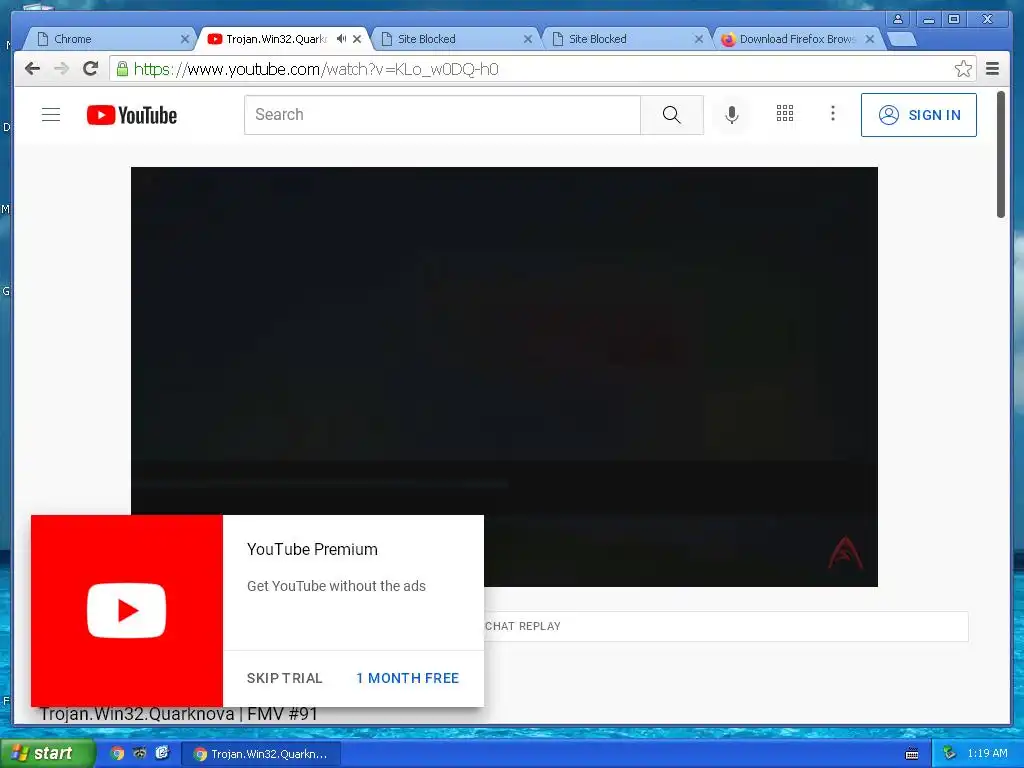Click the page vertical scrollbar thumb

click(x=1000, y=154)
